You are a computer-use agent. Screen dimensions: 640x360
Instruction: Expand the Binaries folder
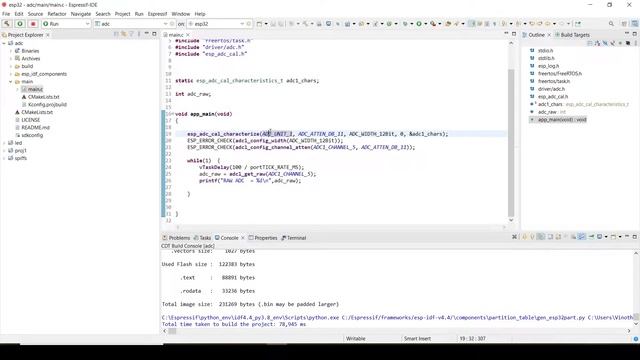pos(11,51)
